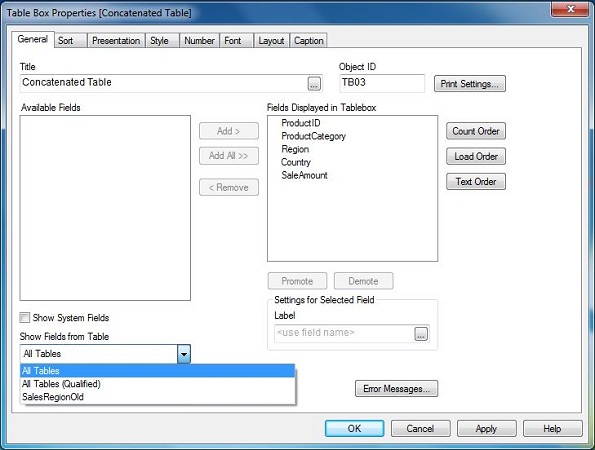Choose All Tables (Qualified) option
The height and width of the screenshot is (450, 595).
(x=157, y=384)
